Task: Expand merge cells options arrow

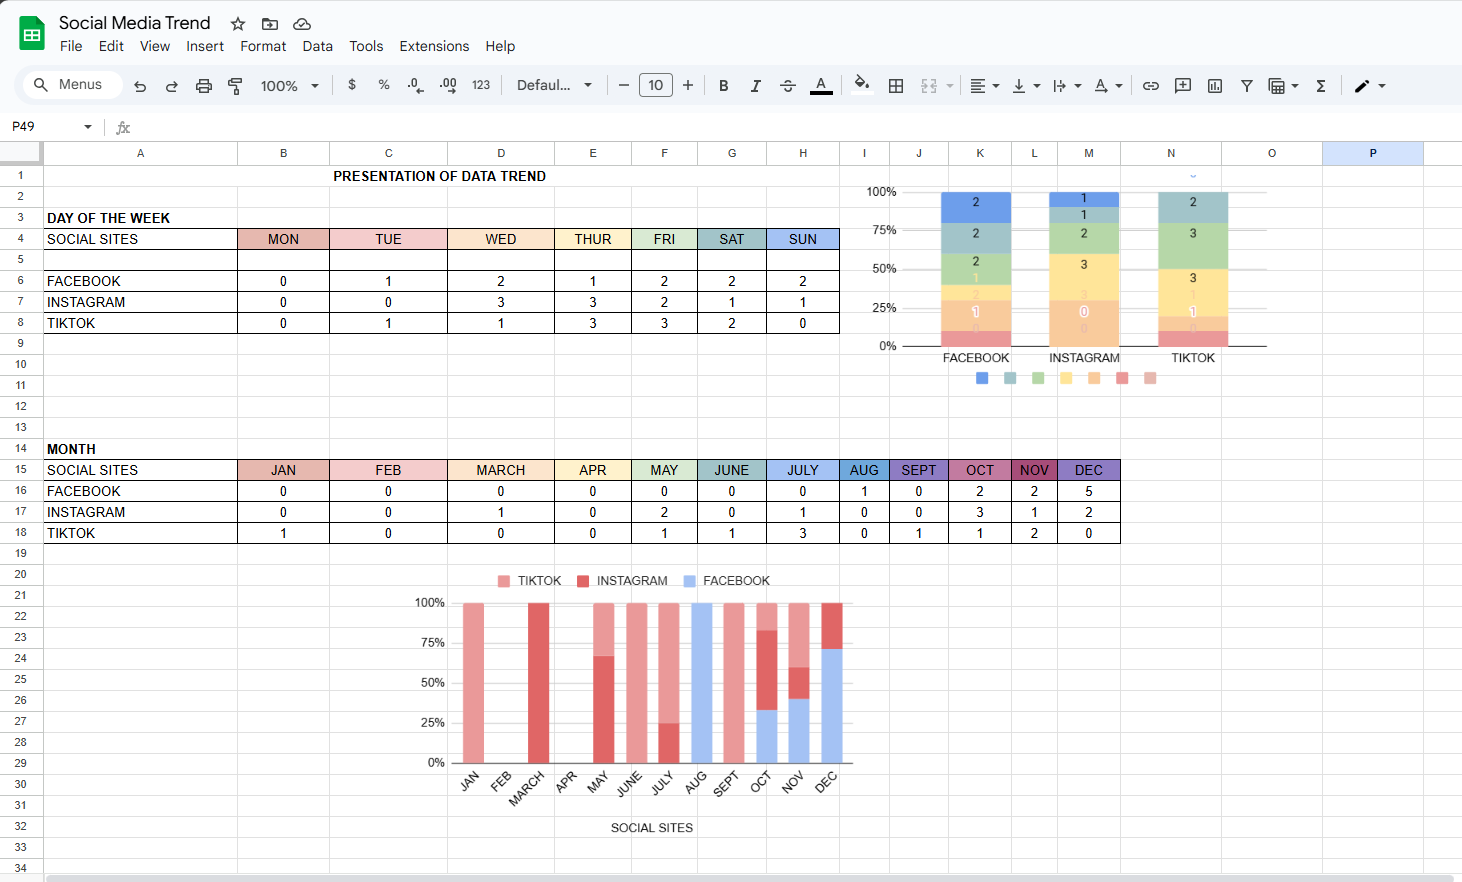Action: [950, 86]
